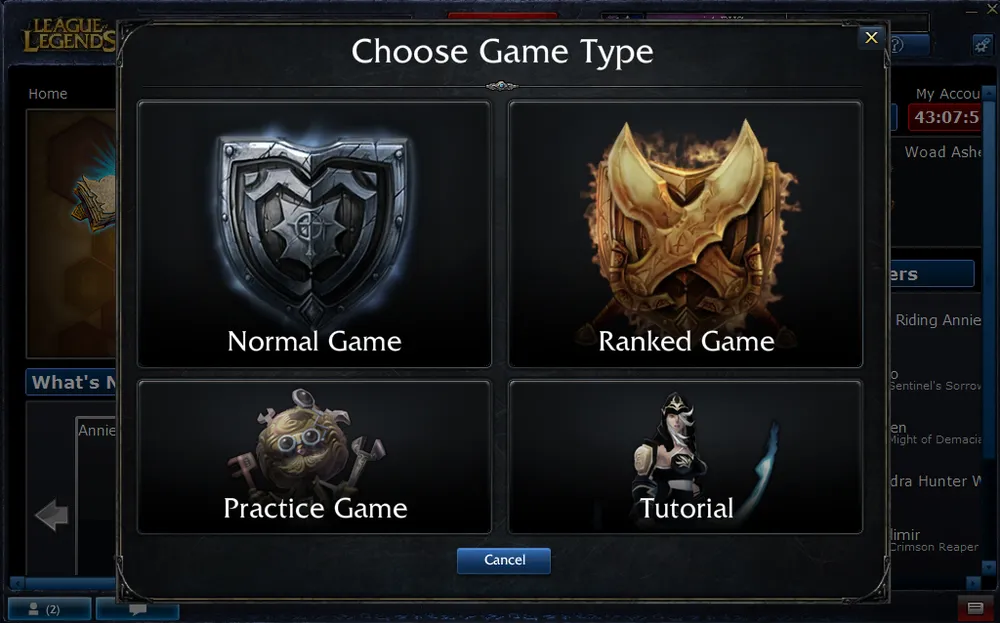Open the help question mark icon
Viewport: 1000px width, 623px height.
(897, 45)
